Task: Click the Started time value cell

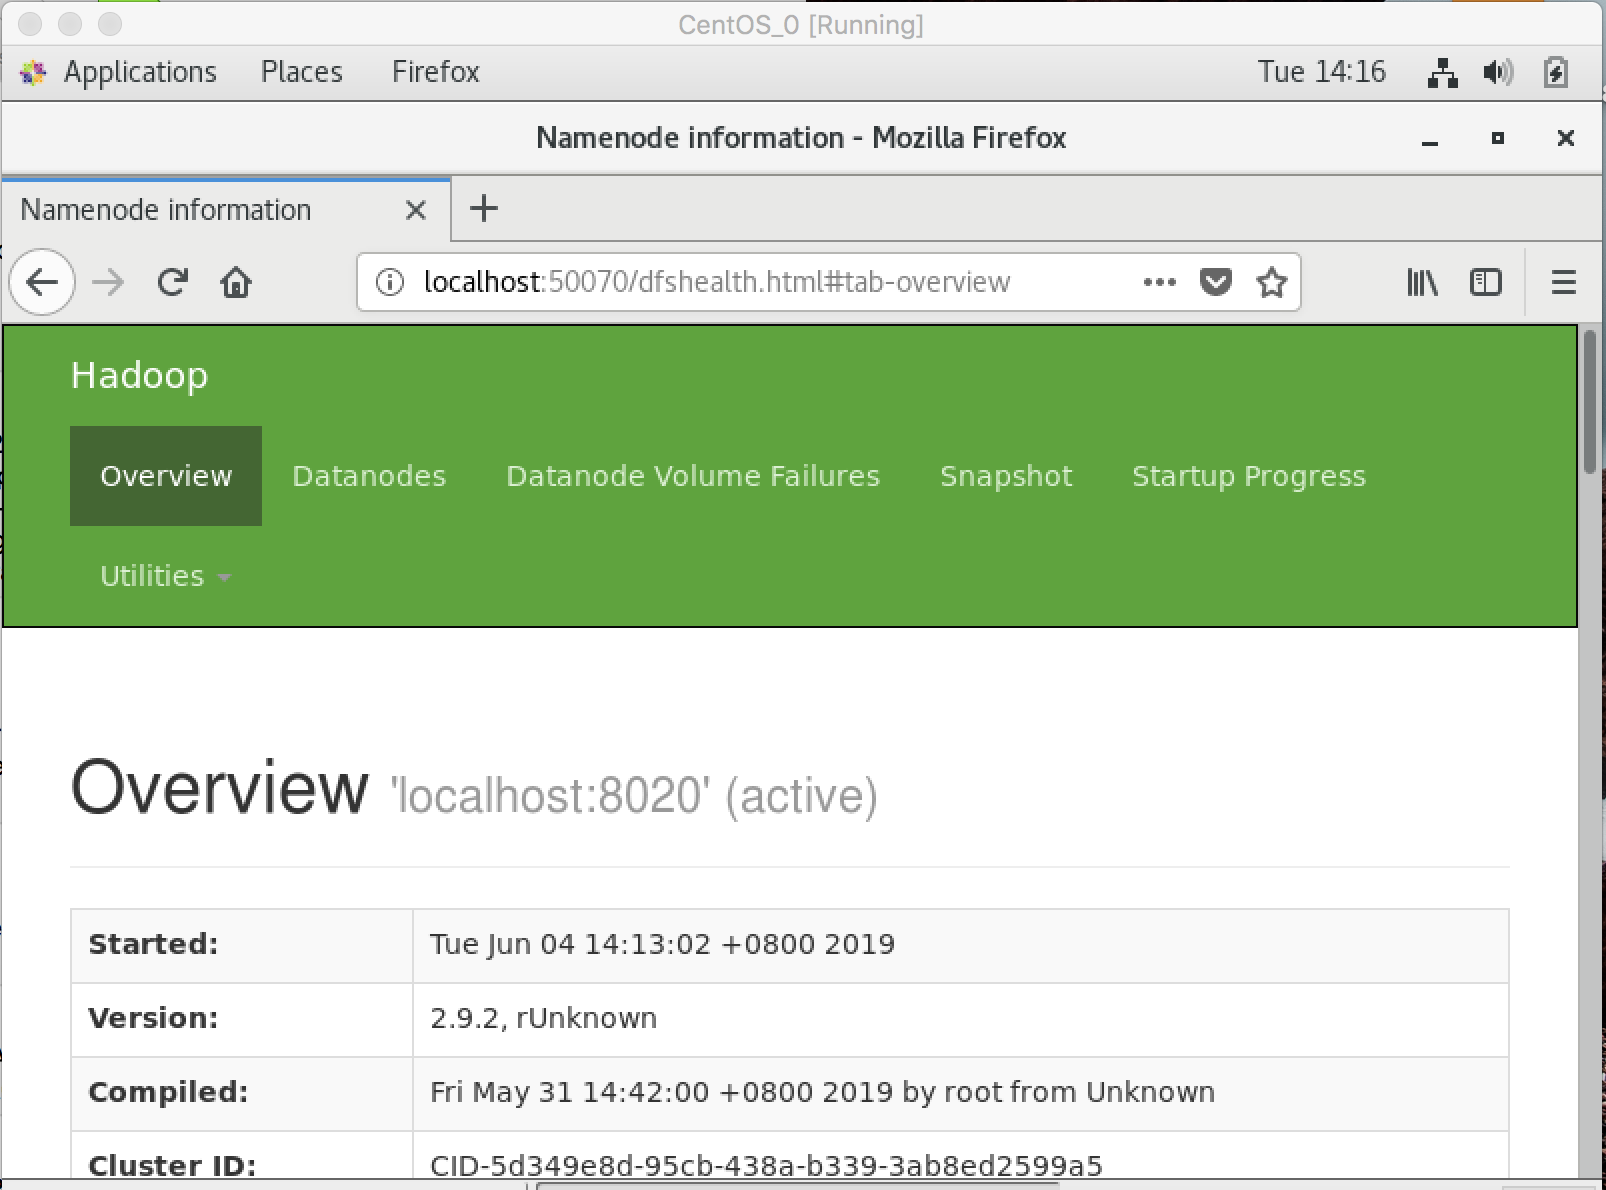Action: click(960, 945)
